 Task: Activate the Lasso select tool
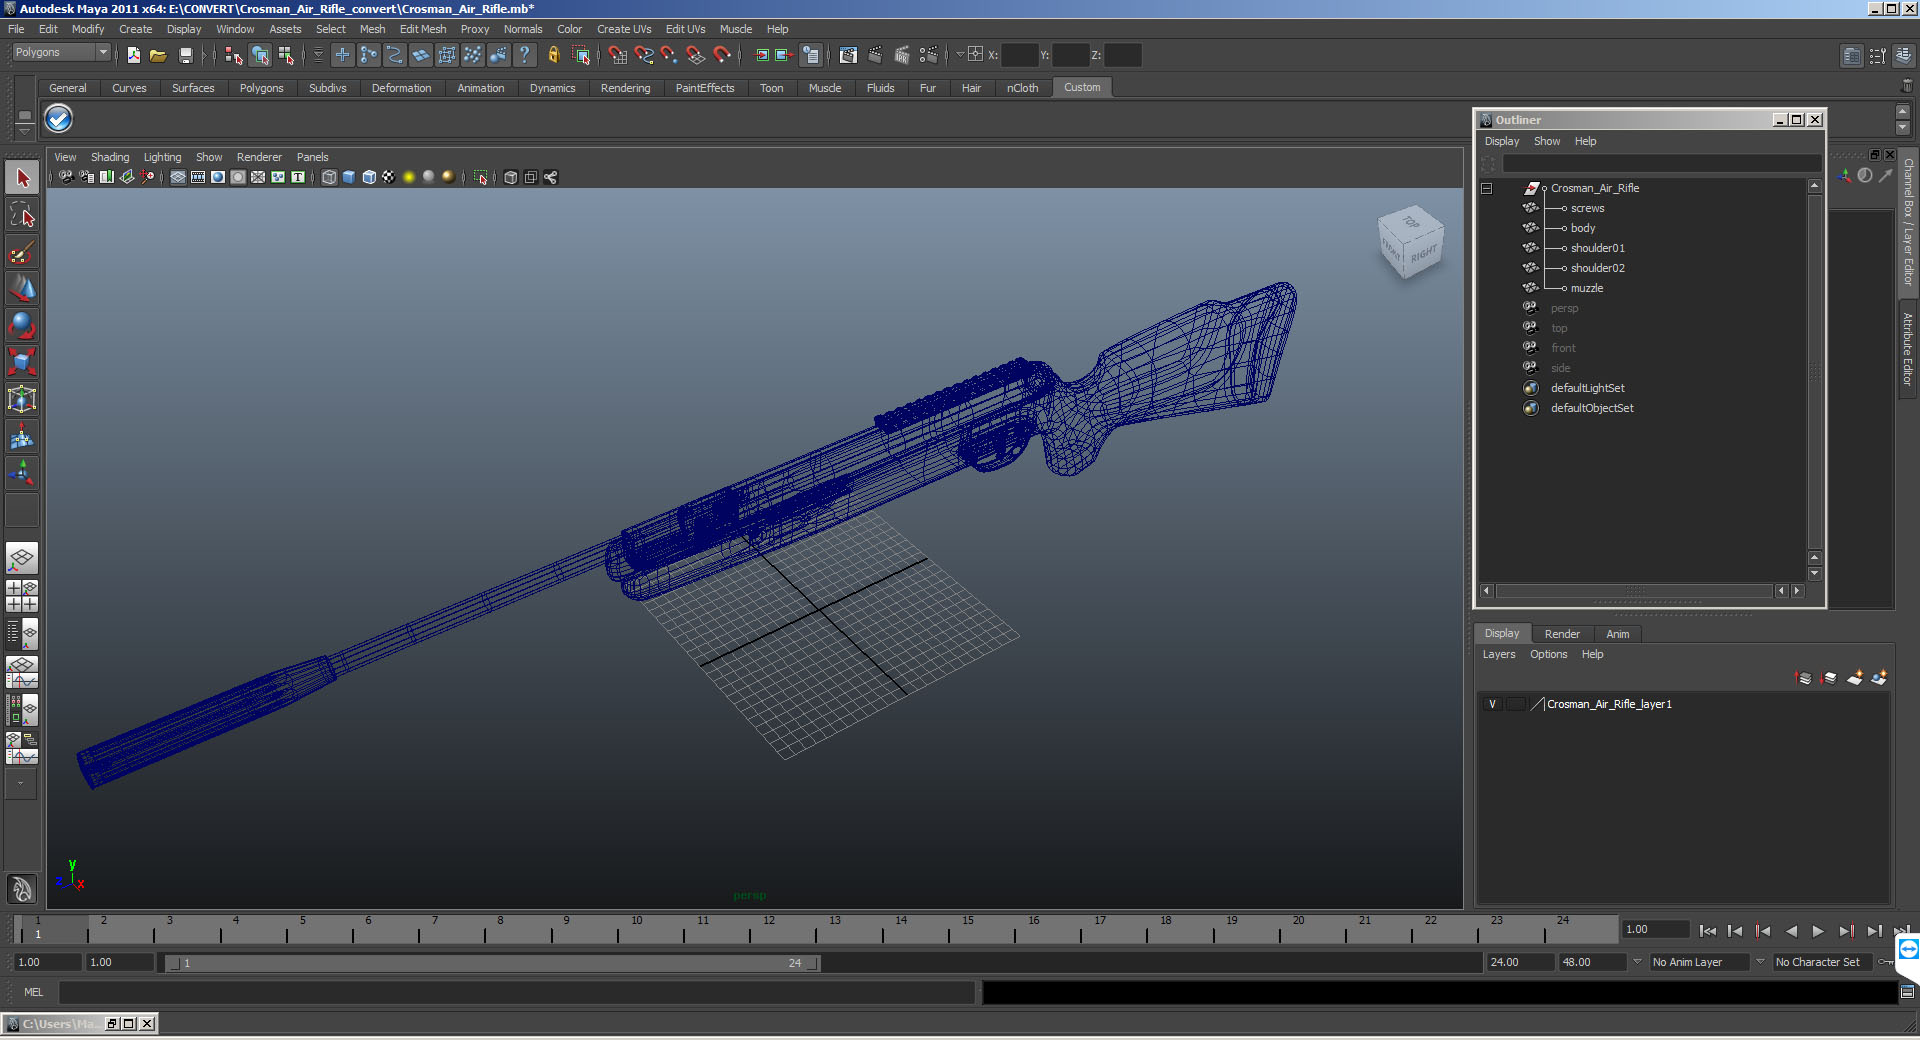[x=22, y=214]
